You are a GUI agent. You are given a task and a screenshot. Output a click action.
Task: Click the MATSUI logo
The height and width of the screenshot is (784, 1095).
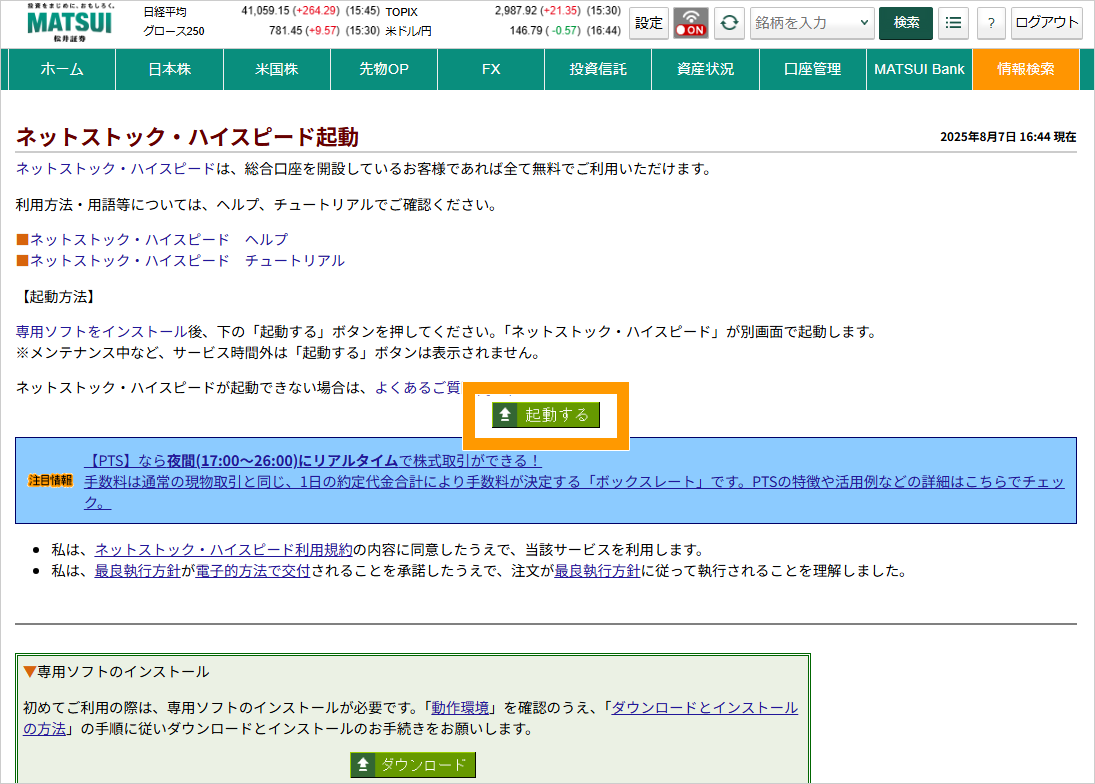[69, 22]
